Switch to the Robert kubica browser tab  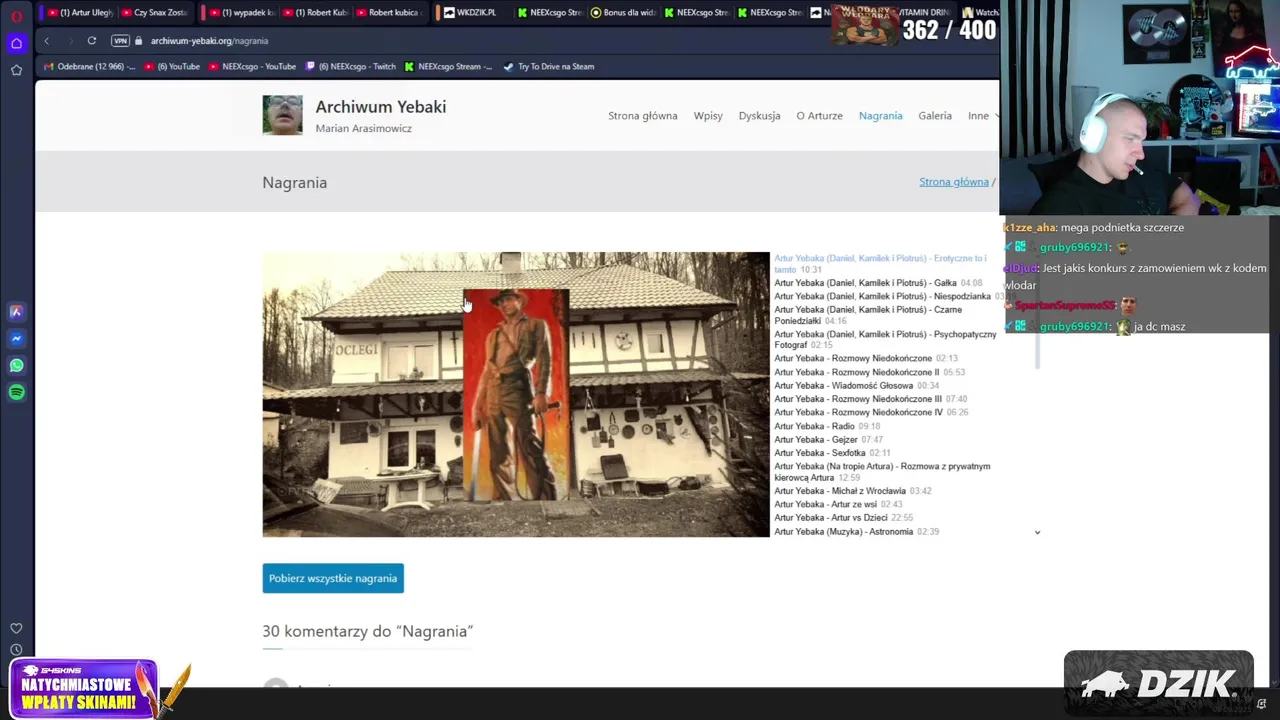click(387, 13)
